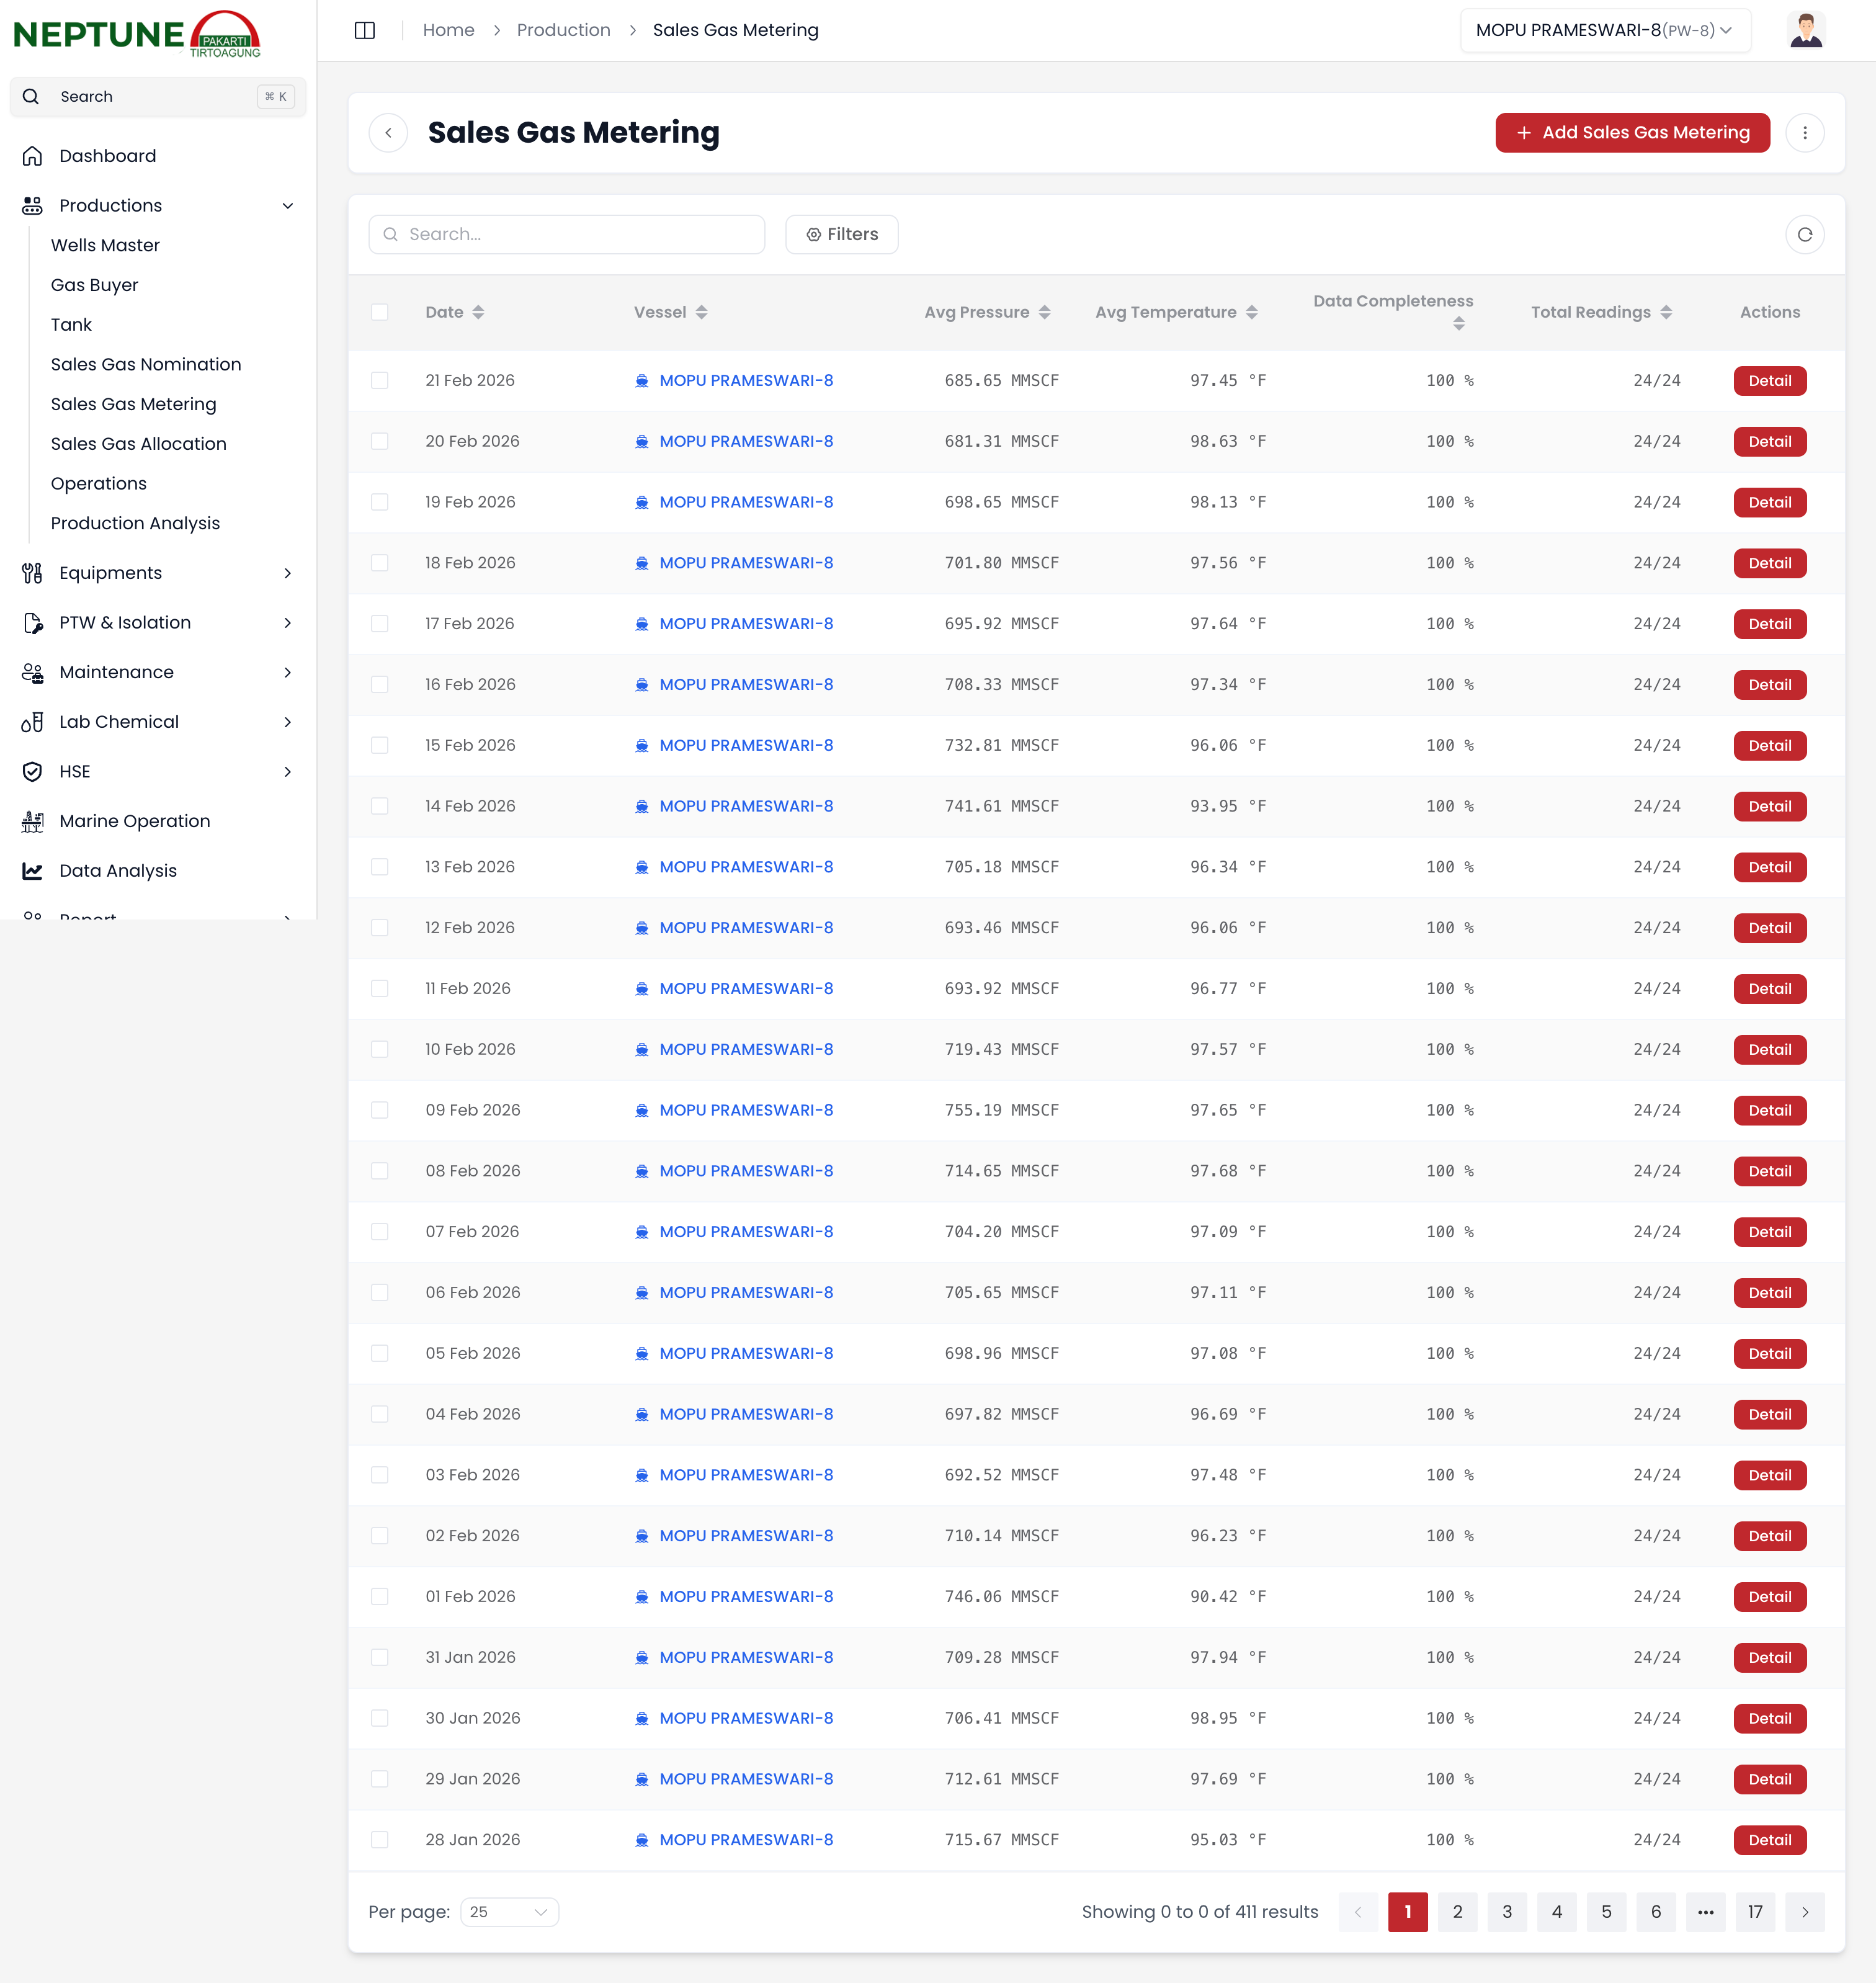Select the 21 Feb 2026 row checkbox
The image size is (1876, 1983).
pos(379,380)
